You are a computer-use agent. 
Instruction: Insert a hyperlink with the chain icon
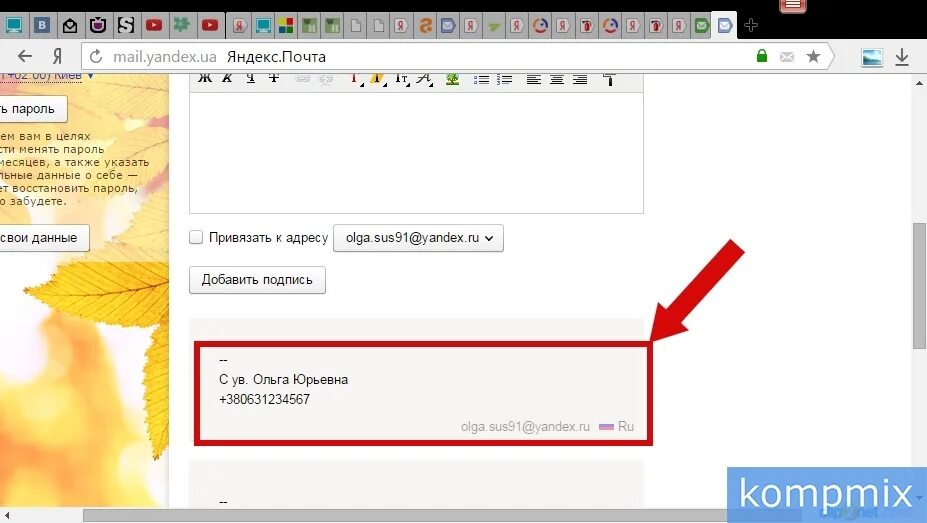(303, 79)
